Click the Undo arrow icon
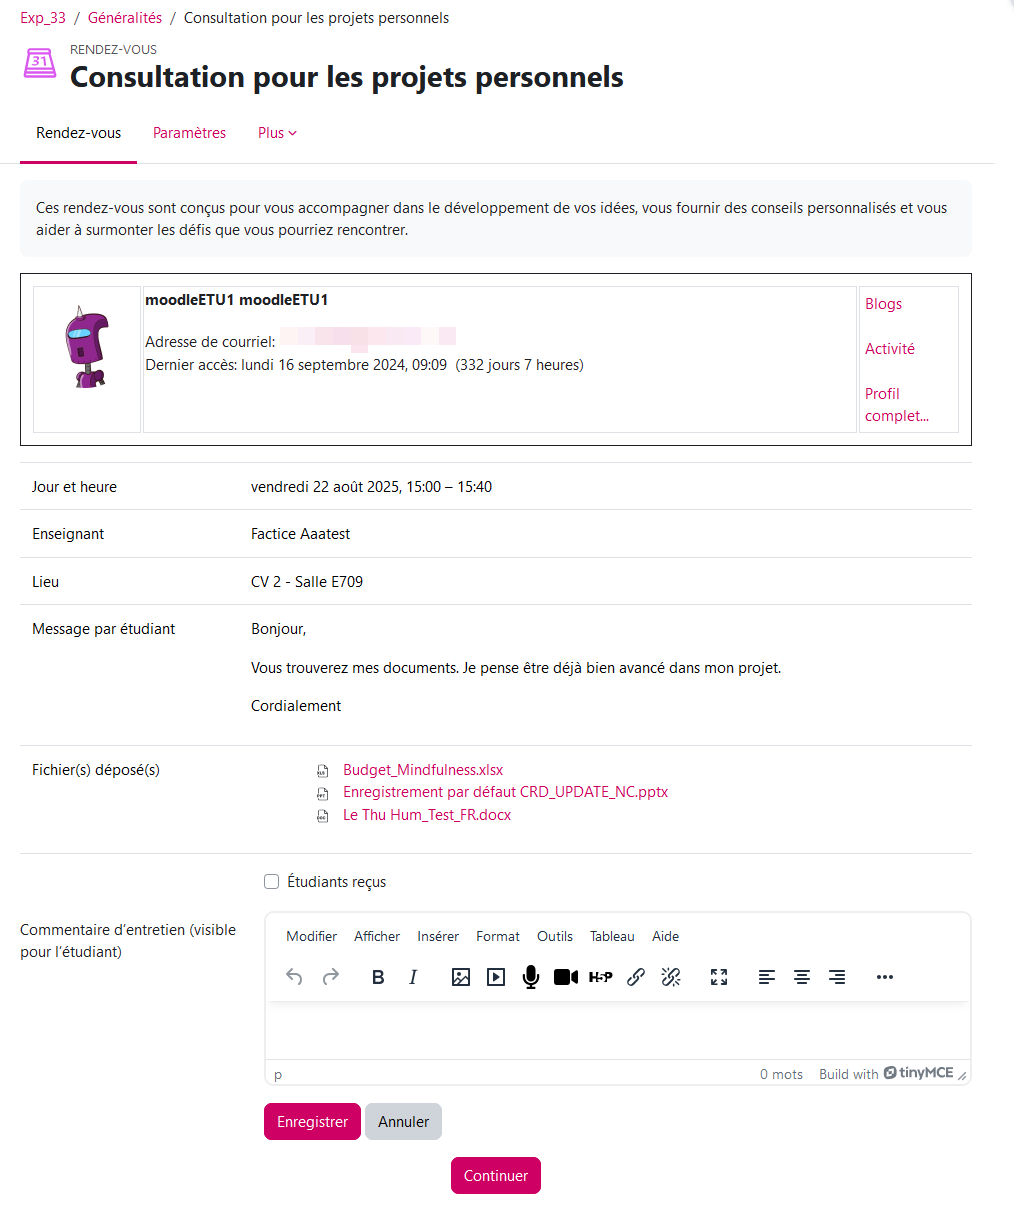Viewport: 1014px width, 1212px height. click(294, 977)
